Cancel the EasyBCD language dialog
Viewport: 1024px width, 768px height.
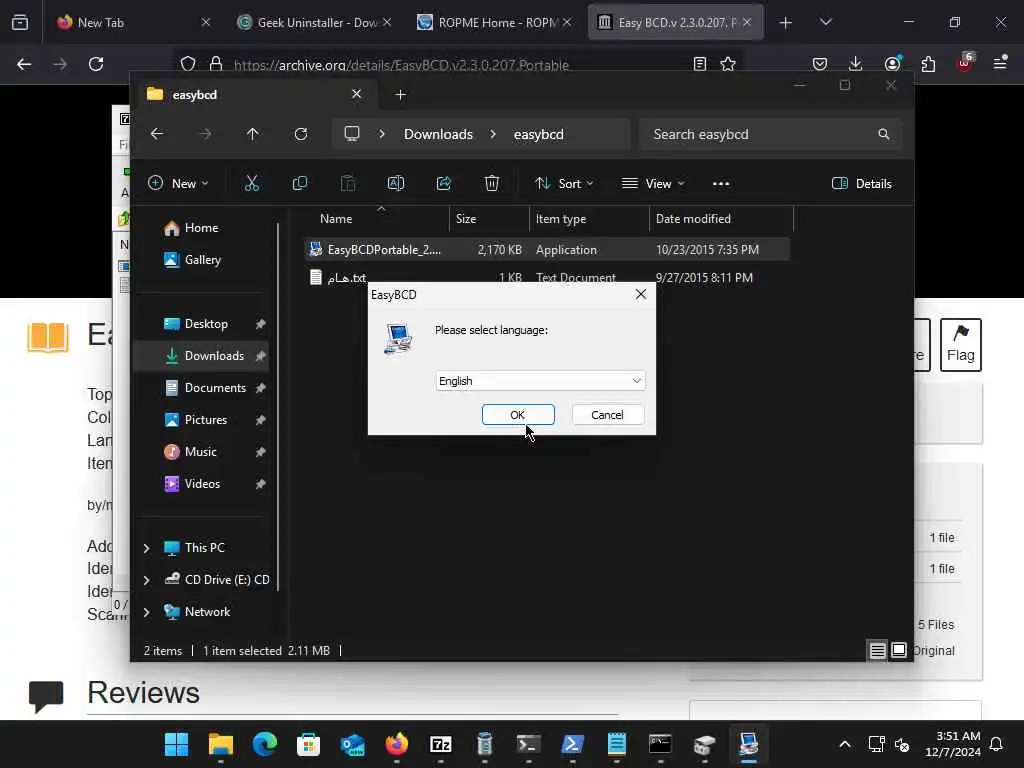(x=607, y=415)
